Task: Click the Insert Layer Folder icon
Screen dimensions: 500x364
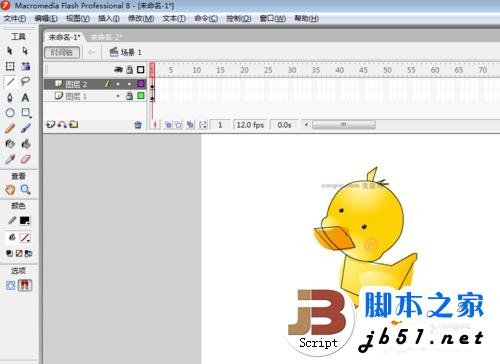Action: click(x=74, y=125)
